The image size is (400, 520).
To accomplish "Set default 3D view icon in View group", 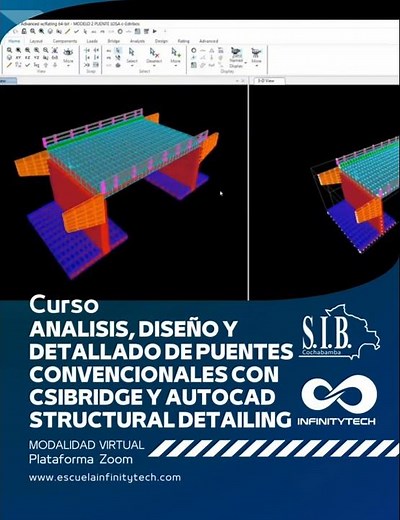I will [x=9, y=58].
